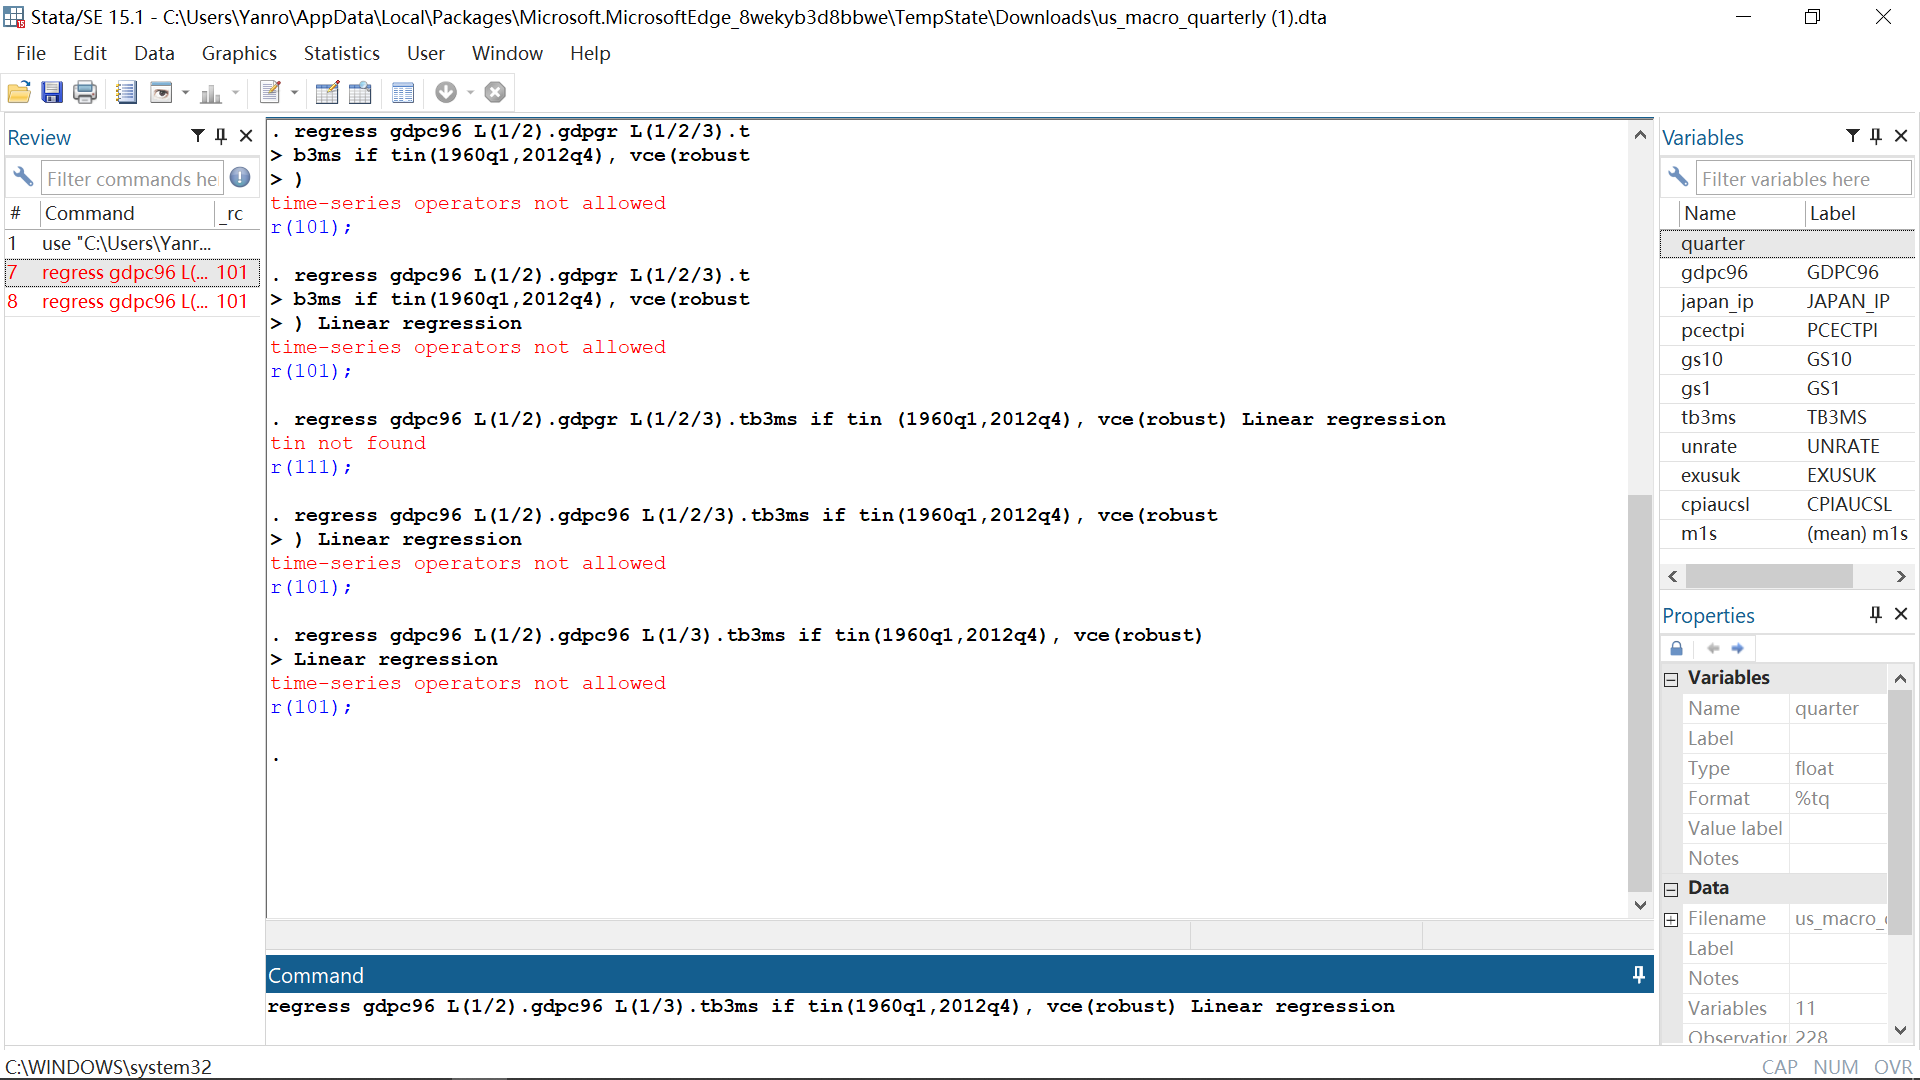Open the Do-file Editor dropdown arrow

(x=295, y=93)
